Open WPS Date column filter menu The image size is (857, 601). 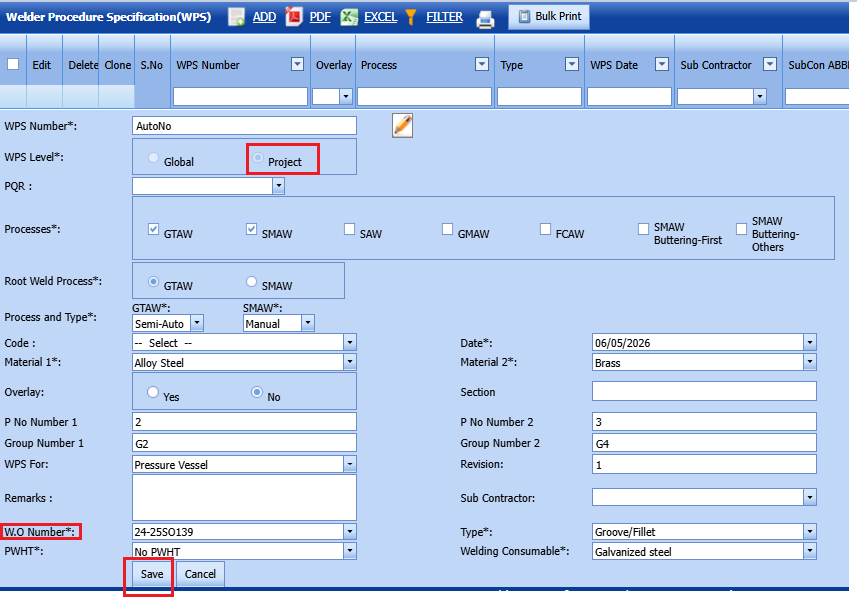[662, 64]
